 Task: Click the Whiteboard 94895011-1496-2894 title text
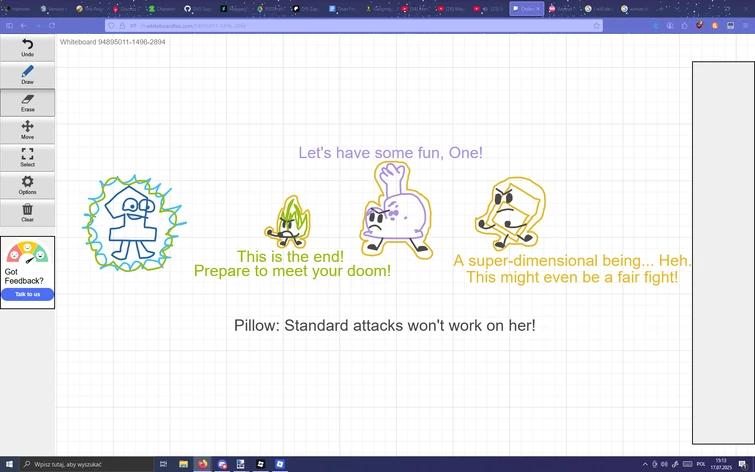click(x=113, y=42)
